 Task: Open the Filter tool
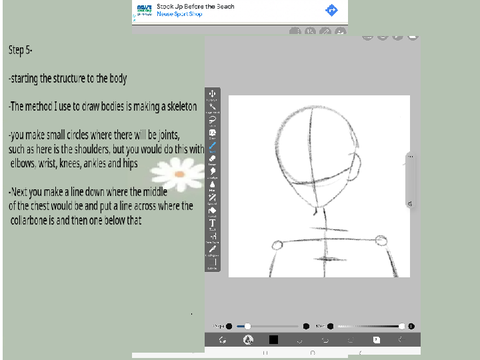(x=212, y=133)
